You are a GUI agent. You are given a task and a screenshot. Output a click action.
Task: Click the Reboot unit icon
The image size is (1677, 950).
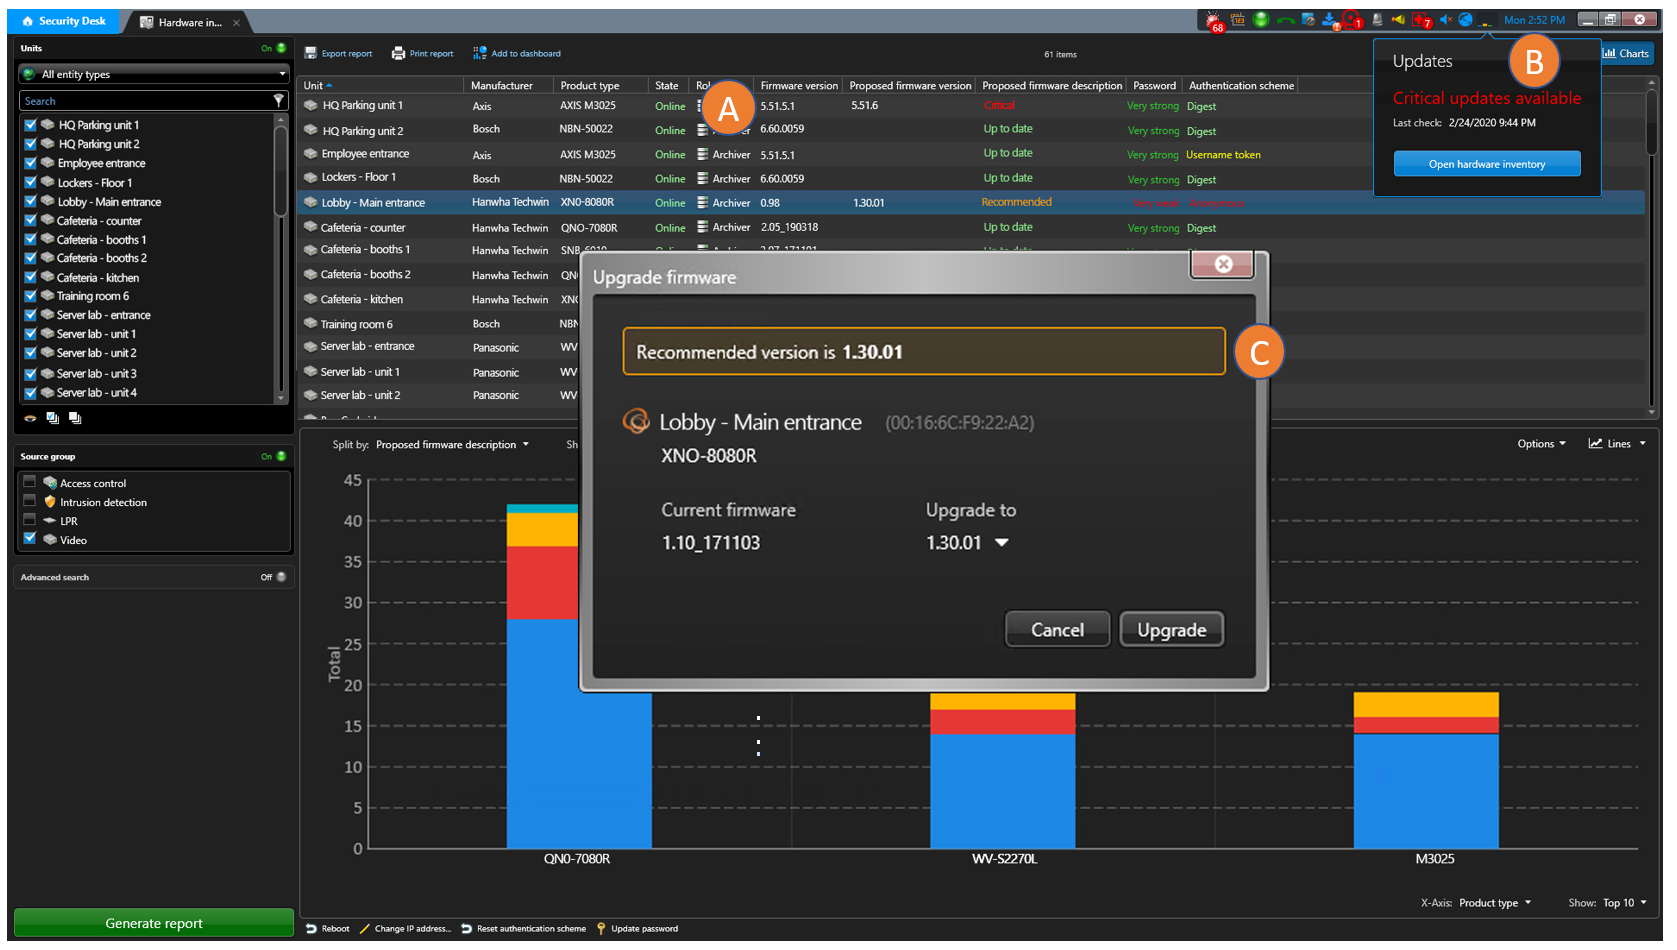click(312, 928)
